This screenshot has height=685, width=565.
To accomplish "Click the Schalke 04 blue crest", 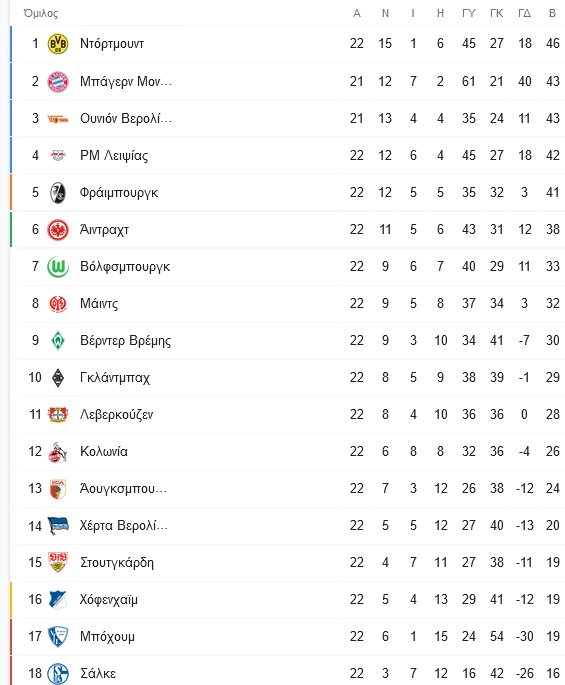I will pos(58,674).
